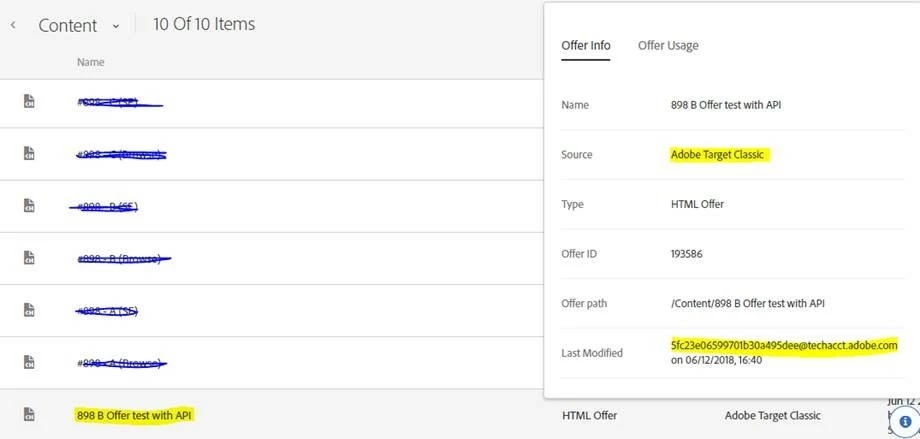The height and width of the screenshot is (439, 920).
Task: Click Adobe Target Classic in the bottom list row
Action: 772,415
